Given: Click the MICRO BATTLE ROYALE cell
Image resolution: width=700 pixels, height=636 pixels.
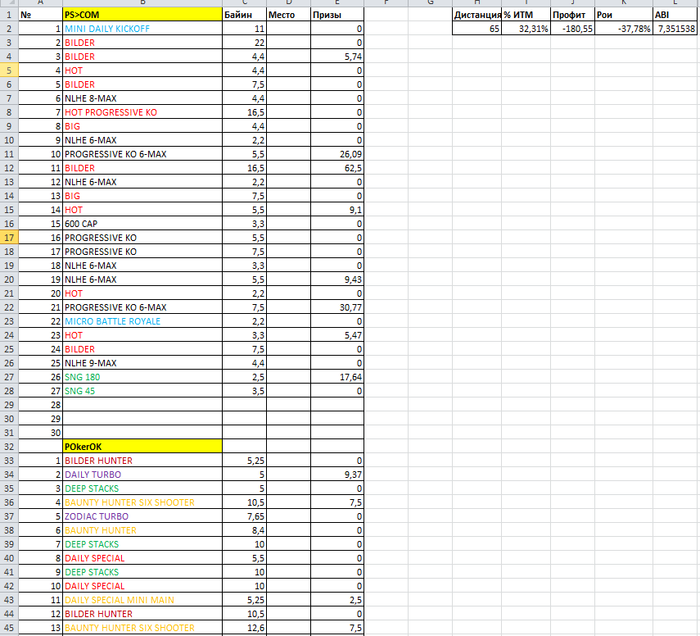Looking at the screenshot, I should 142,321.
